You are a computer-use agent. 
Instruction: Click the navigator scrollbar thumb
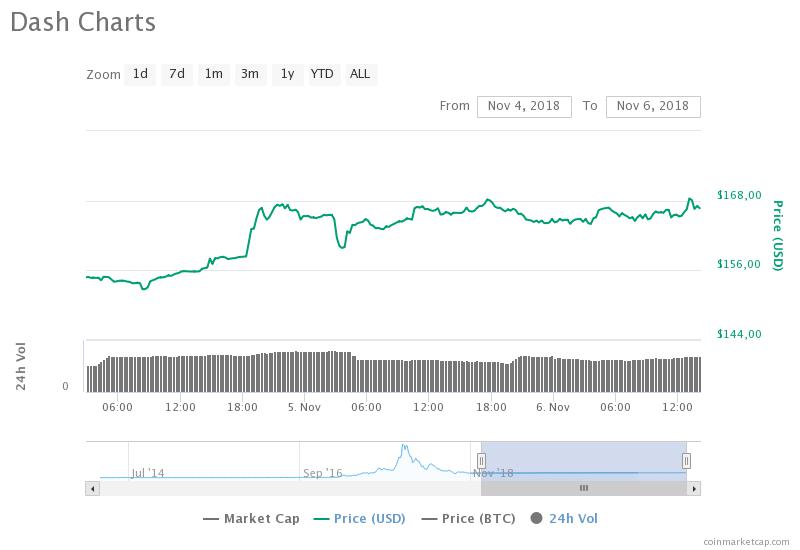584,489
